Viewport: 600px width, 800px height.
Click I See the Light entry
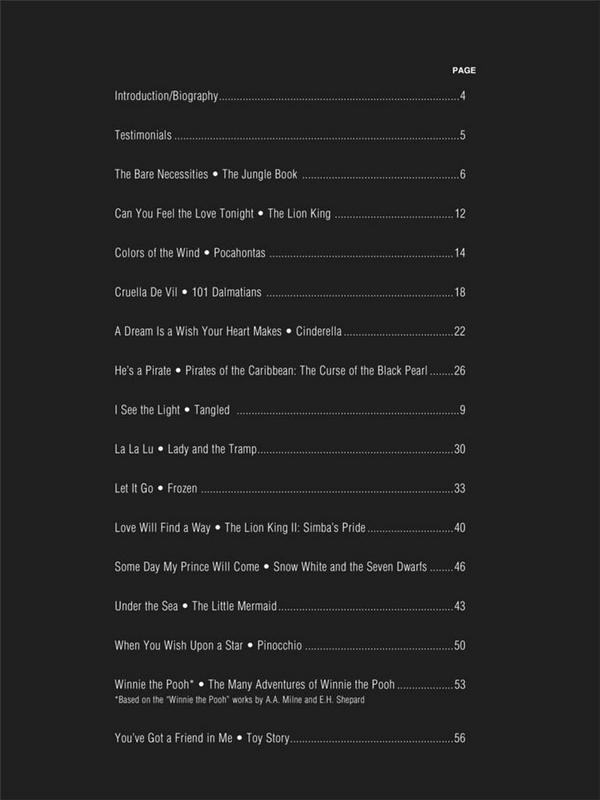point(172,410)
